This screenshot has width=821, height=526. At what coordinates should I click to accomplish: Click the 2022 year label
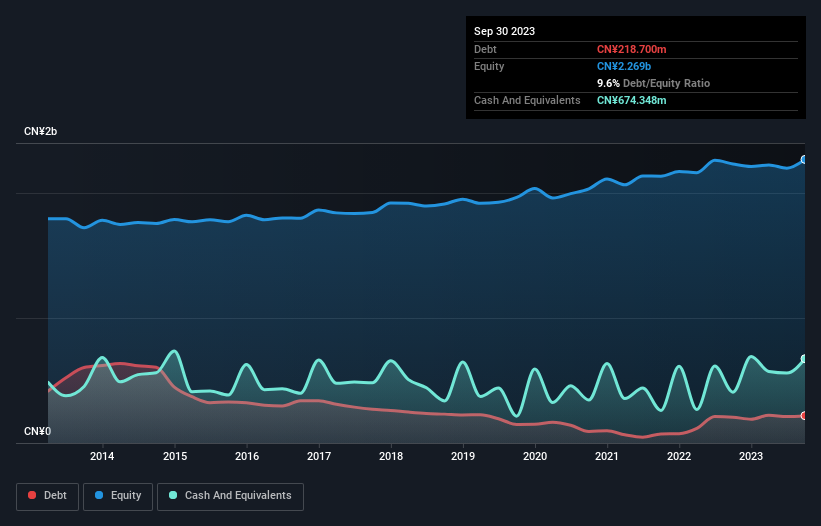pyautogui.click(x=679, y=457)
